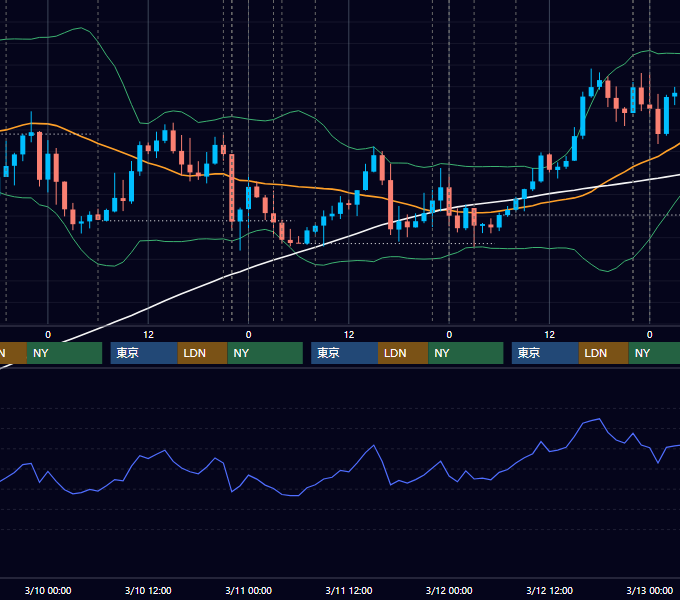Screen dimensions: 680x600
Task: Click hour label 12 above 3/11 東京 block
Action: tap(349, 335)
